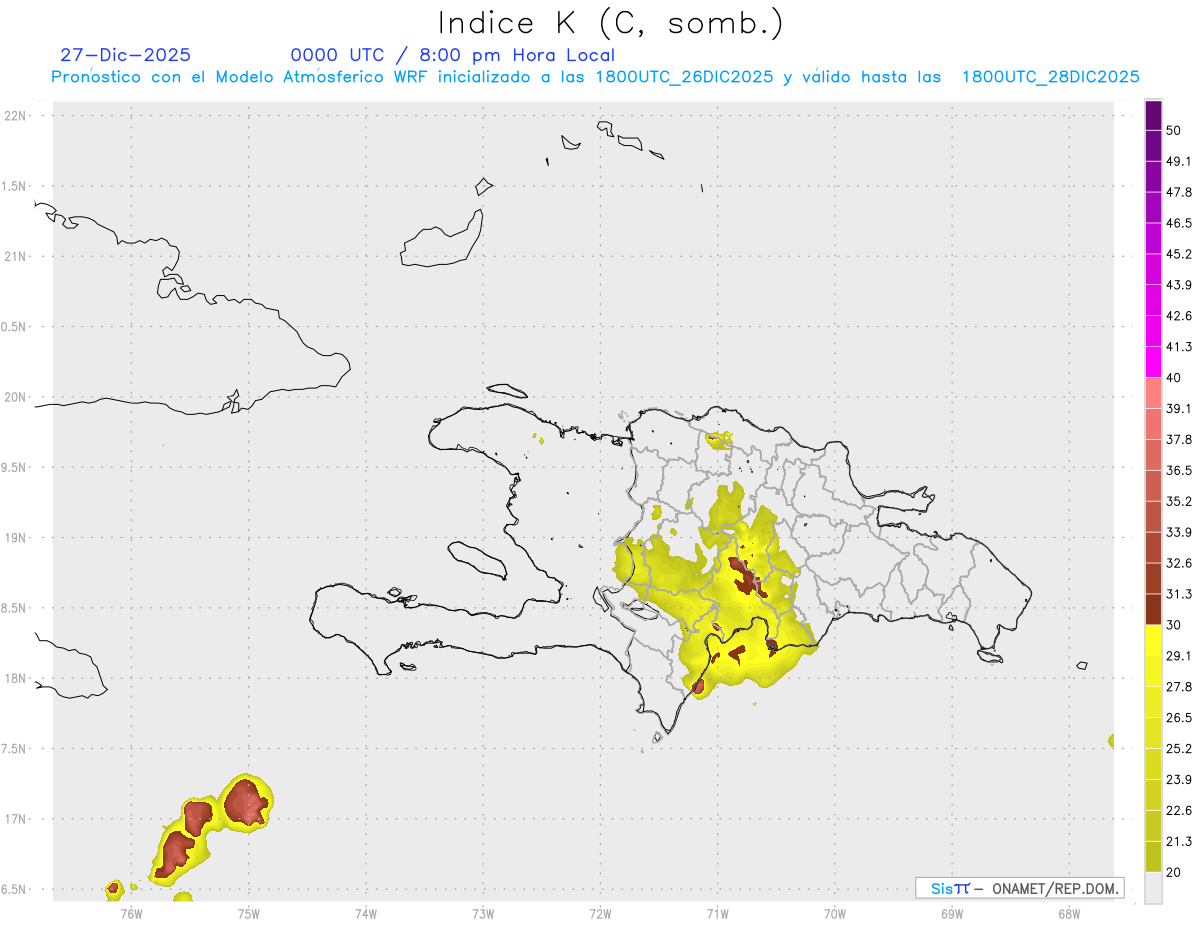Click the 'SisTT – ONAMET/REP.DOM.' credit box

click(1020, 888)
